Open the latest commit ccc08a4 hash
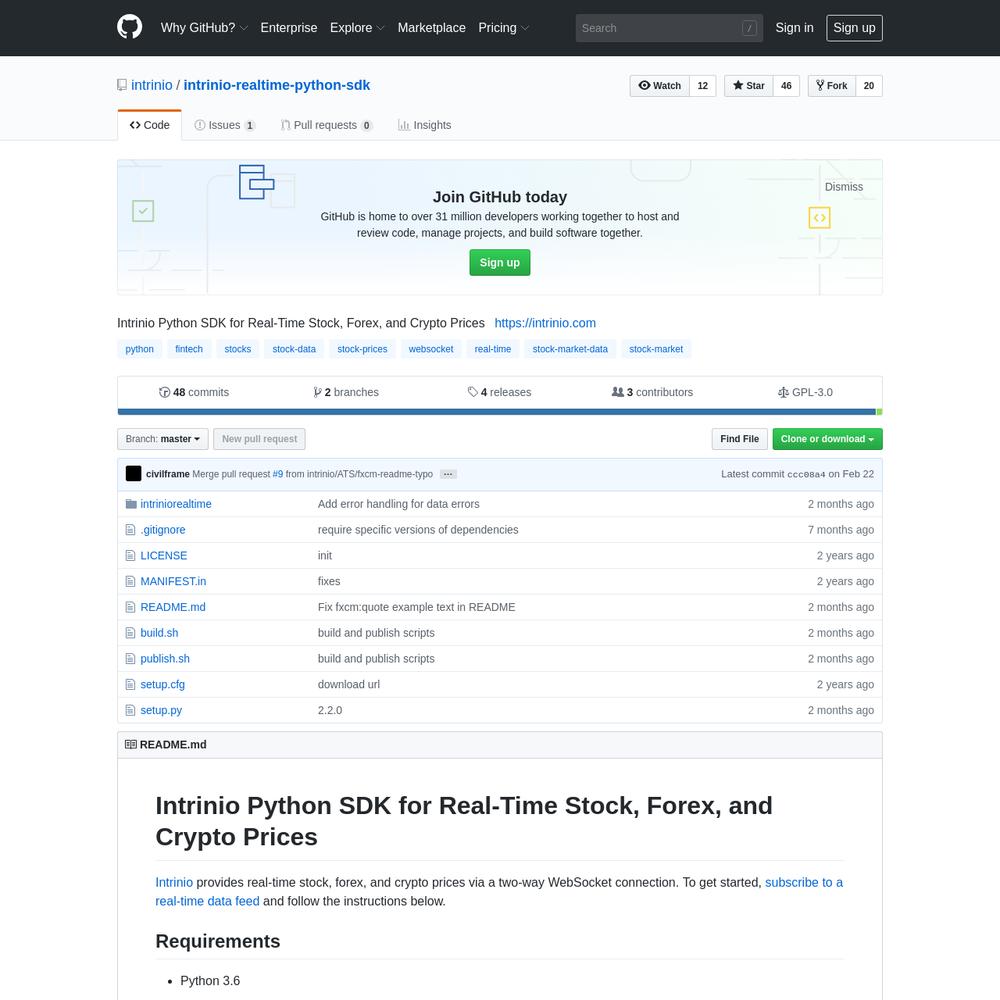The width and height of the screenshot is (1000, 1000). [806, 474]
